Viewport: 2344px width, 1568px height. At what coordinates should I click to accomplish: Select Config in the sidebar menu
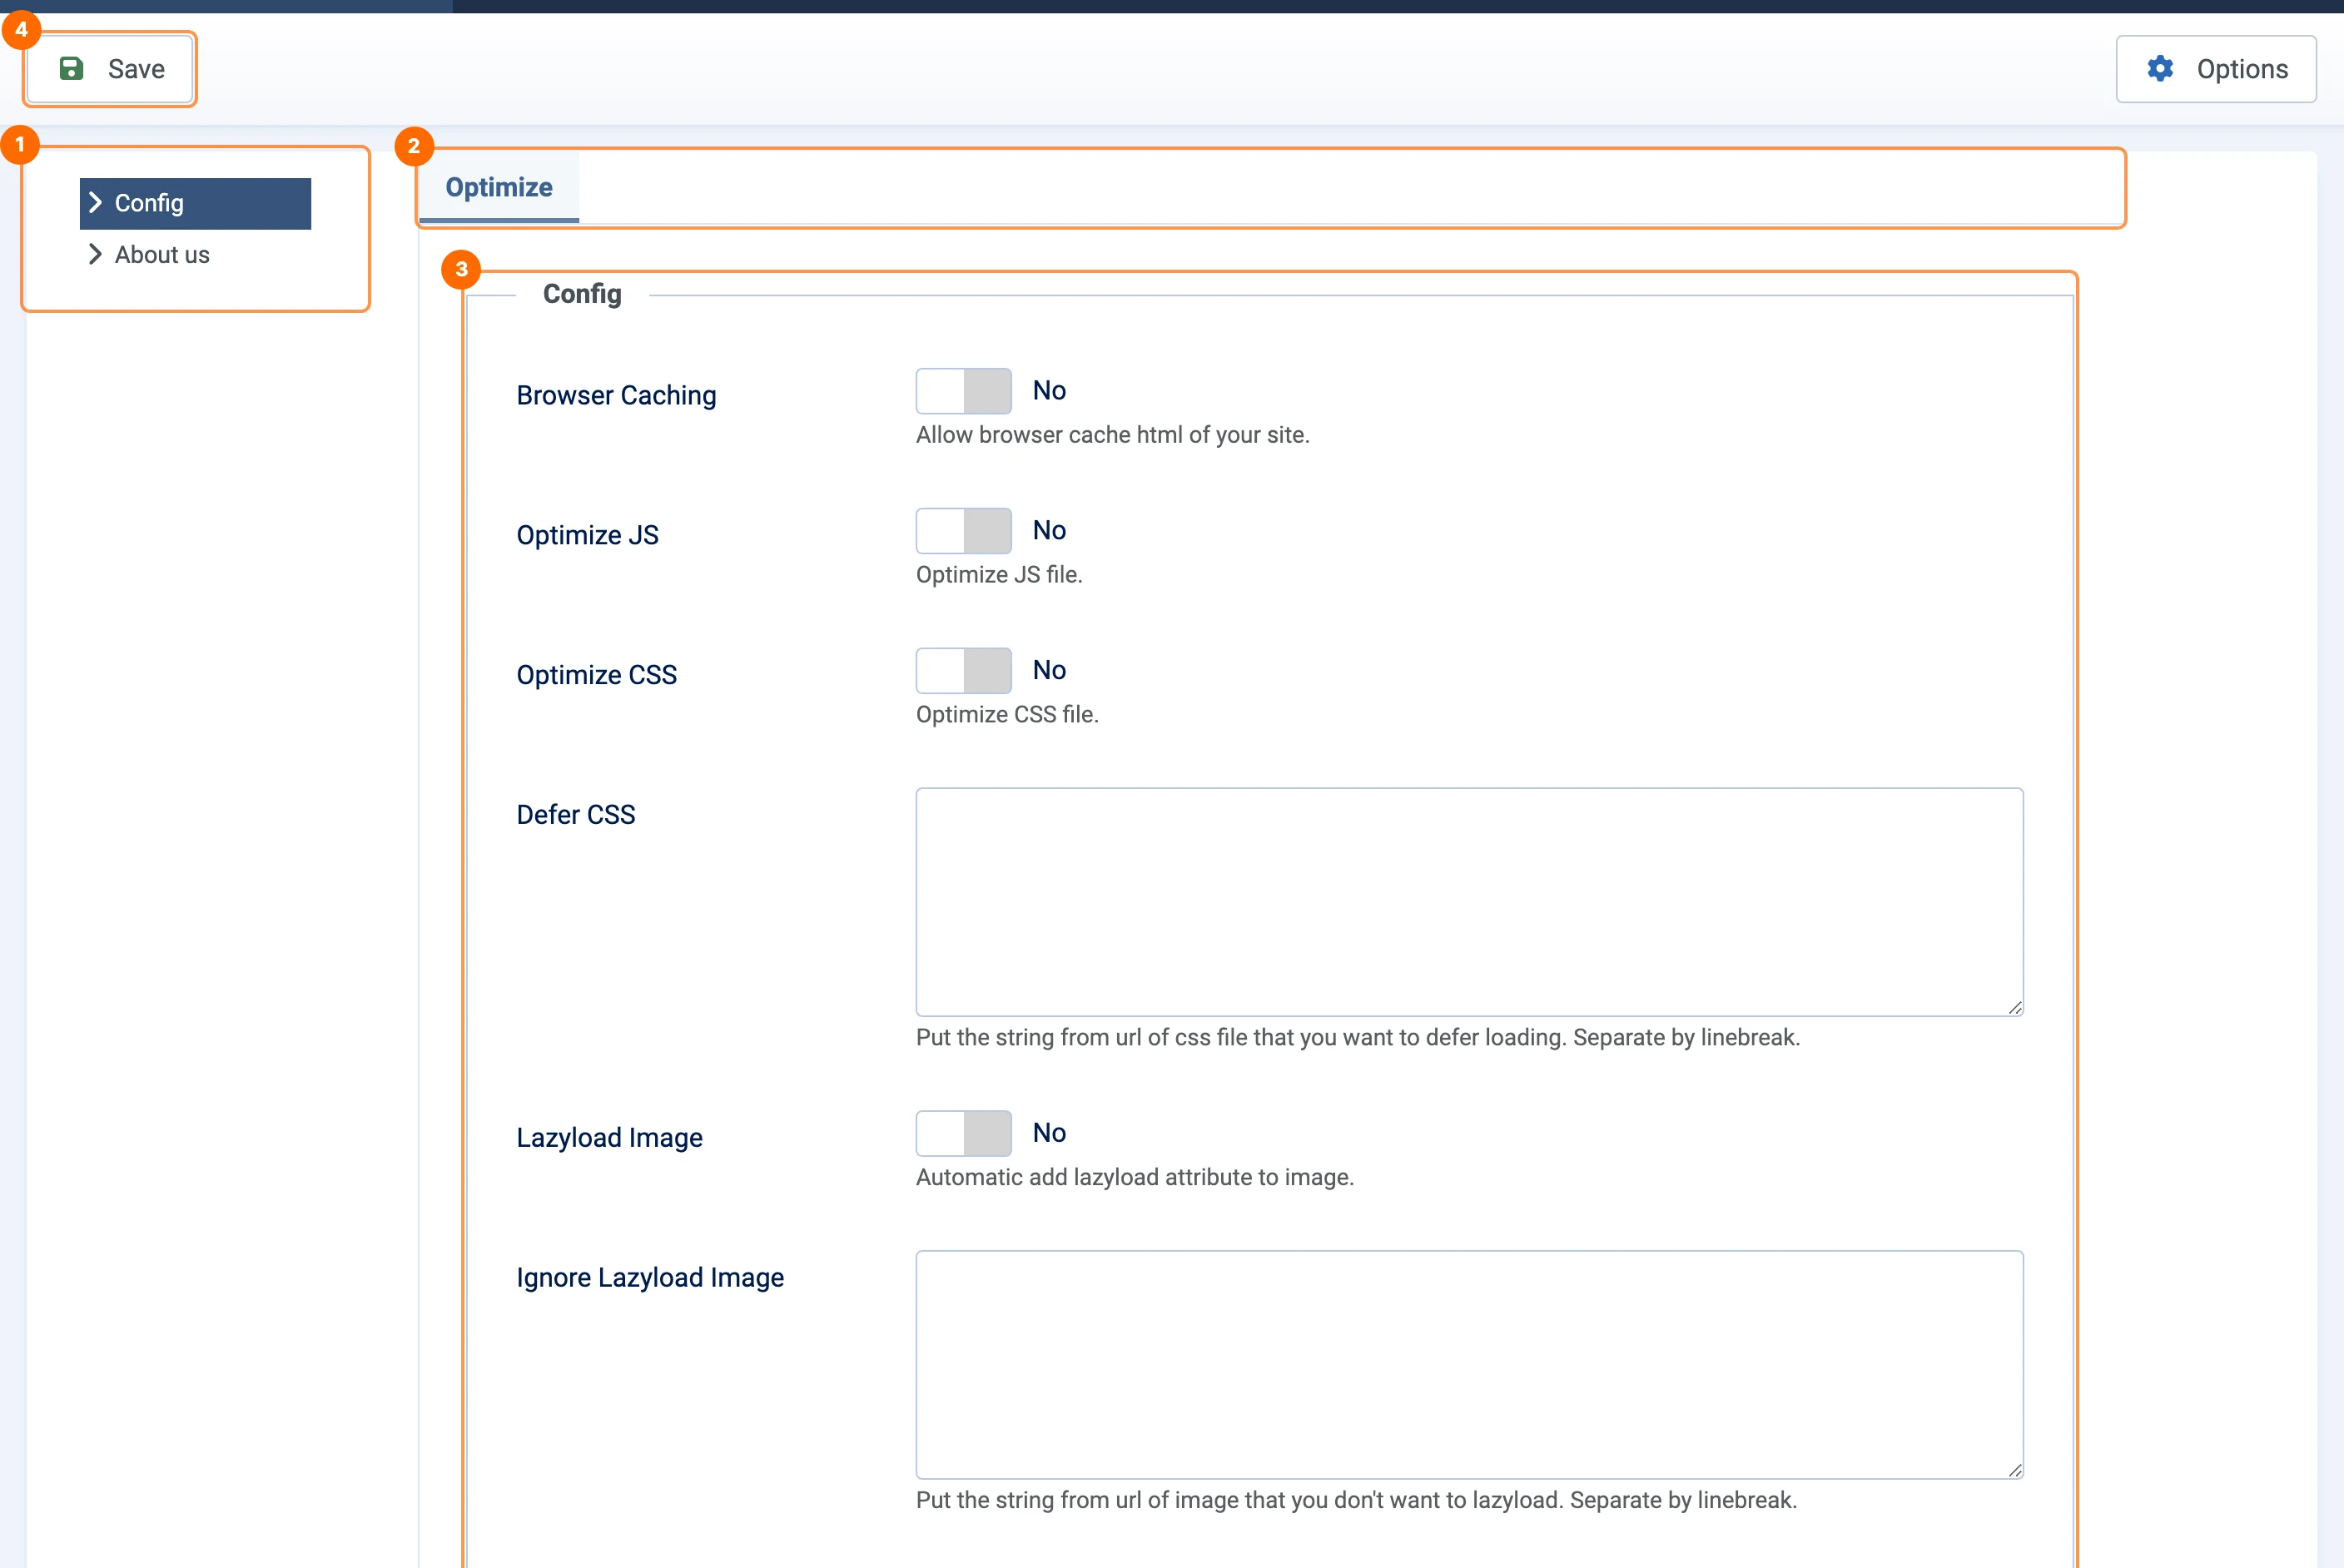195,204
